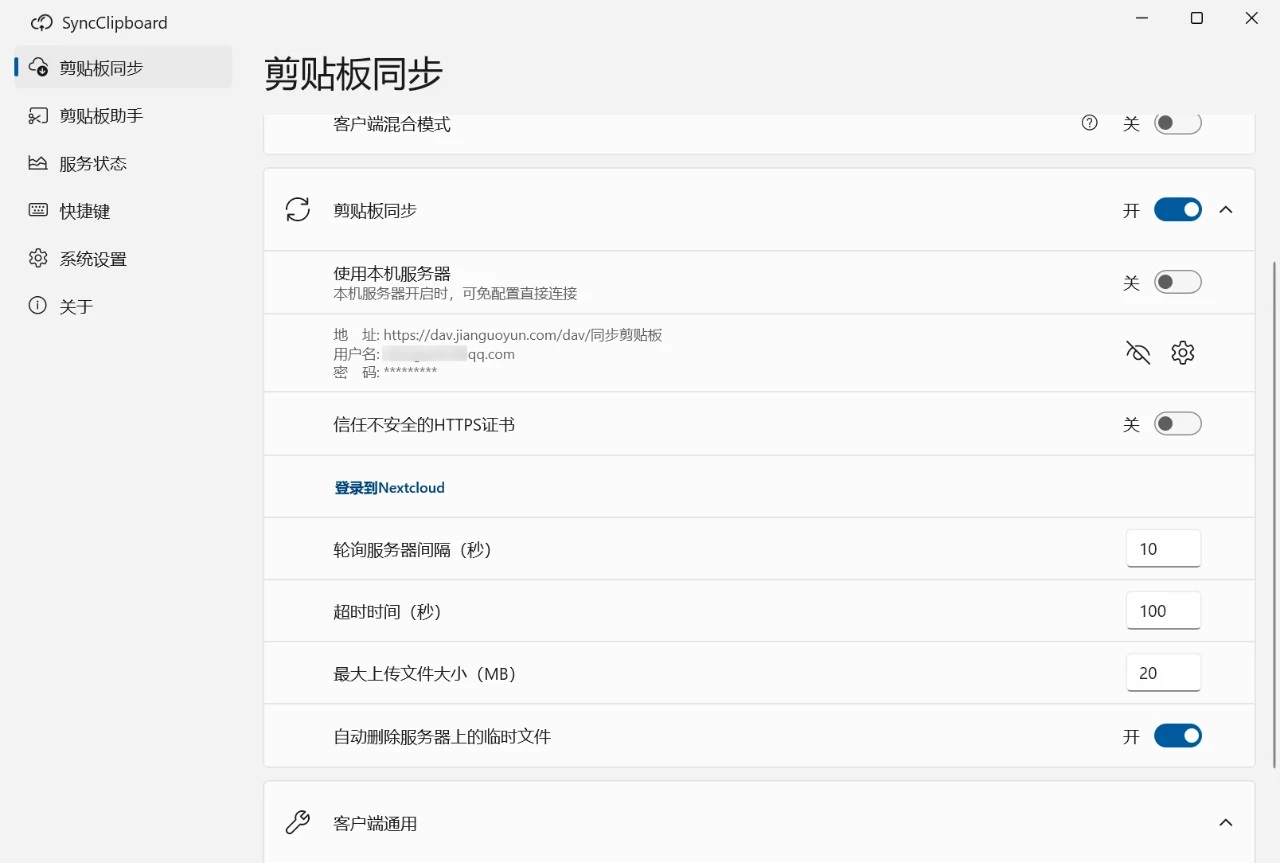Reveal hidden account info with eye icon

click(1138, 352)
